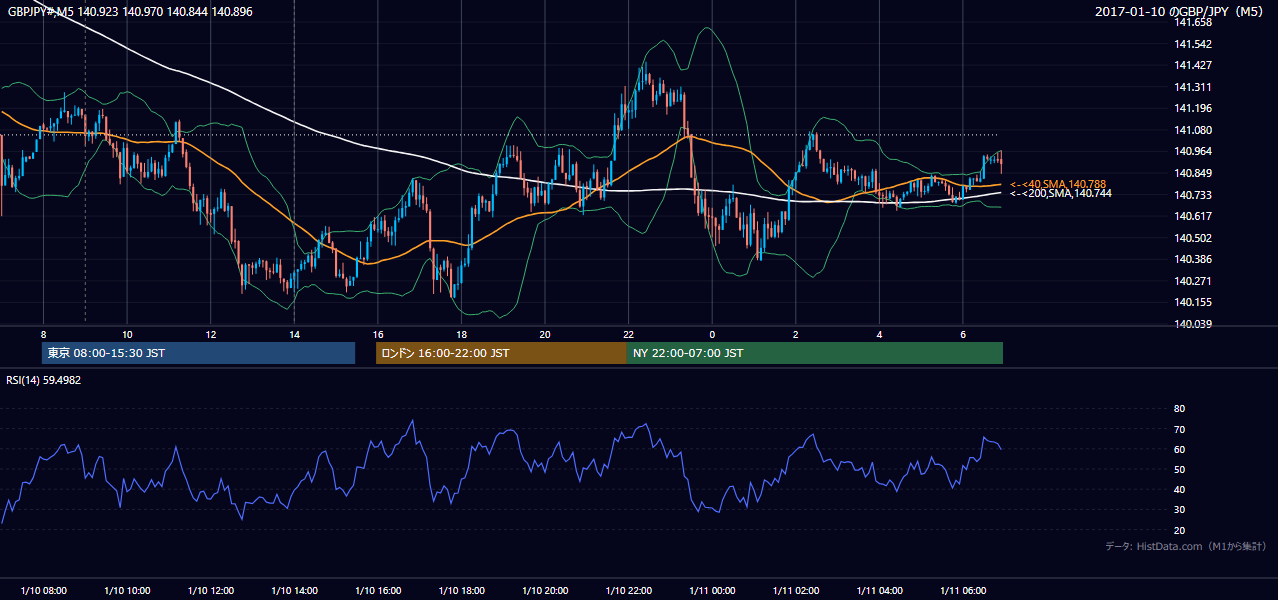The width and height of the screenshot is (1278, 600).
Task: Click the RSI(14) 59.4982 indicator label
Action: point(44,380)
